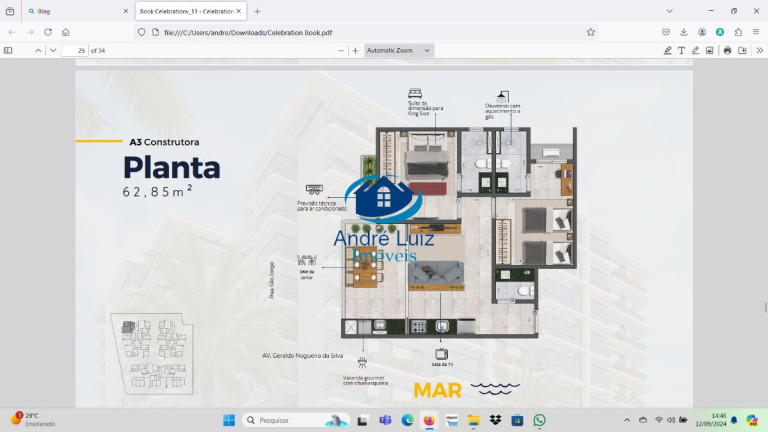Click the 'AV. Geraldo Nogueira da Silva' label
The height and width of the screenshot is (432, 768).
[302, 356]
